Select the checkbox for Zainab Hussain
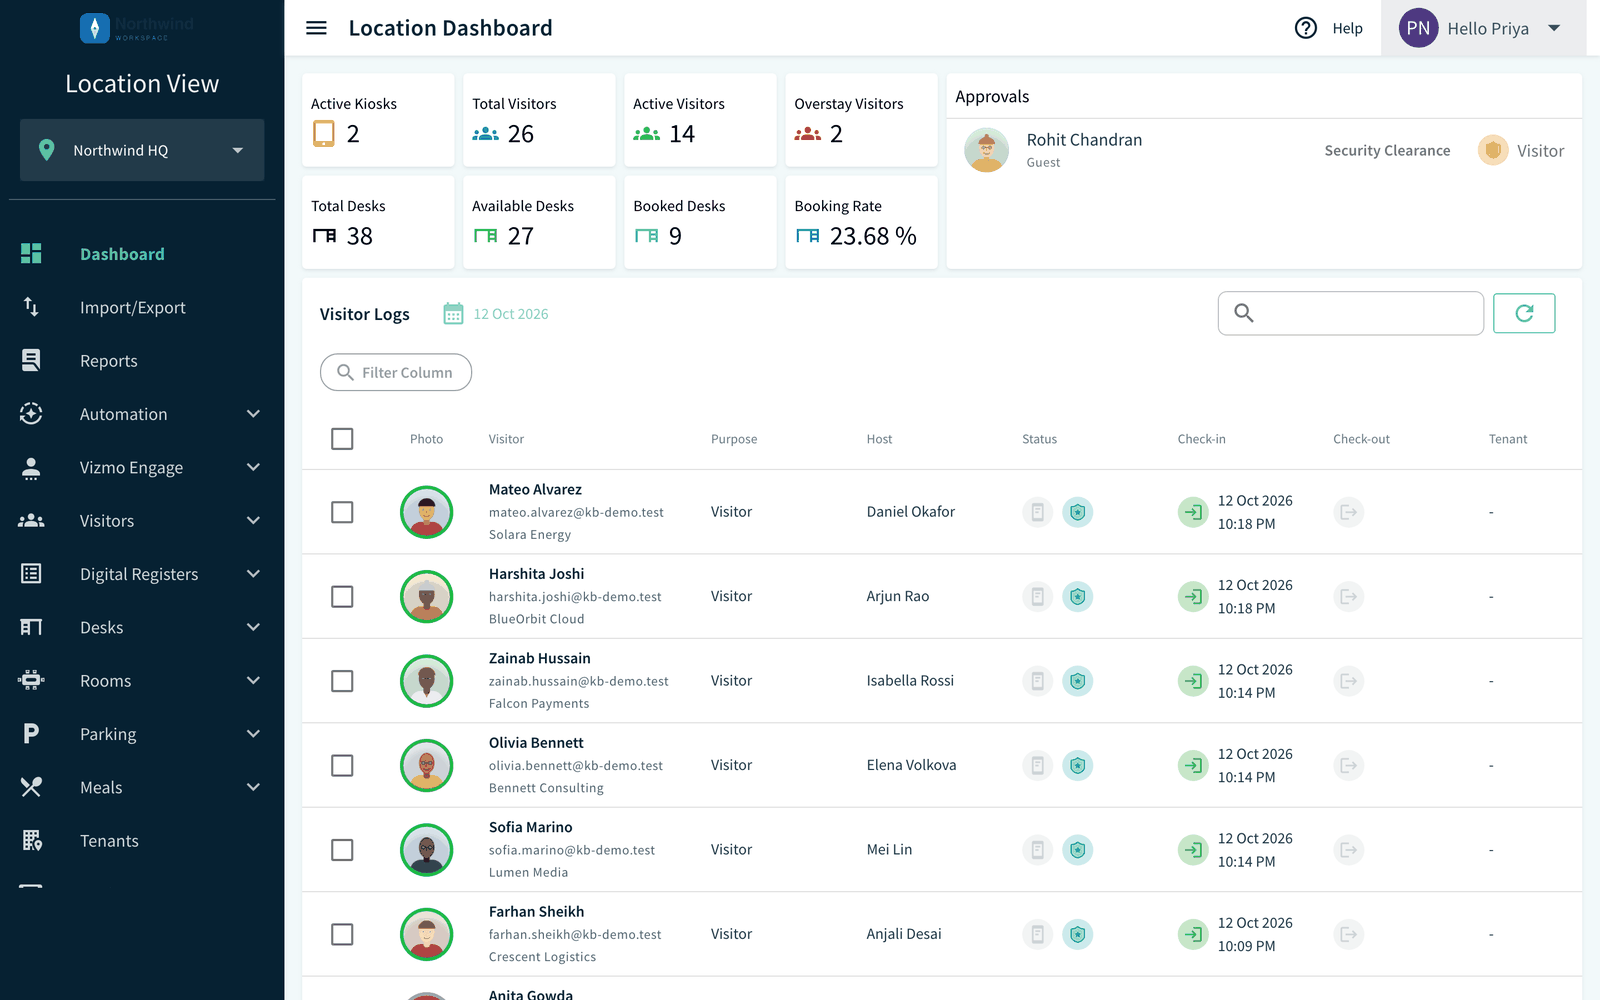Image resolution: width=1600 pixels, height=1000 pixels. [342, 681]
